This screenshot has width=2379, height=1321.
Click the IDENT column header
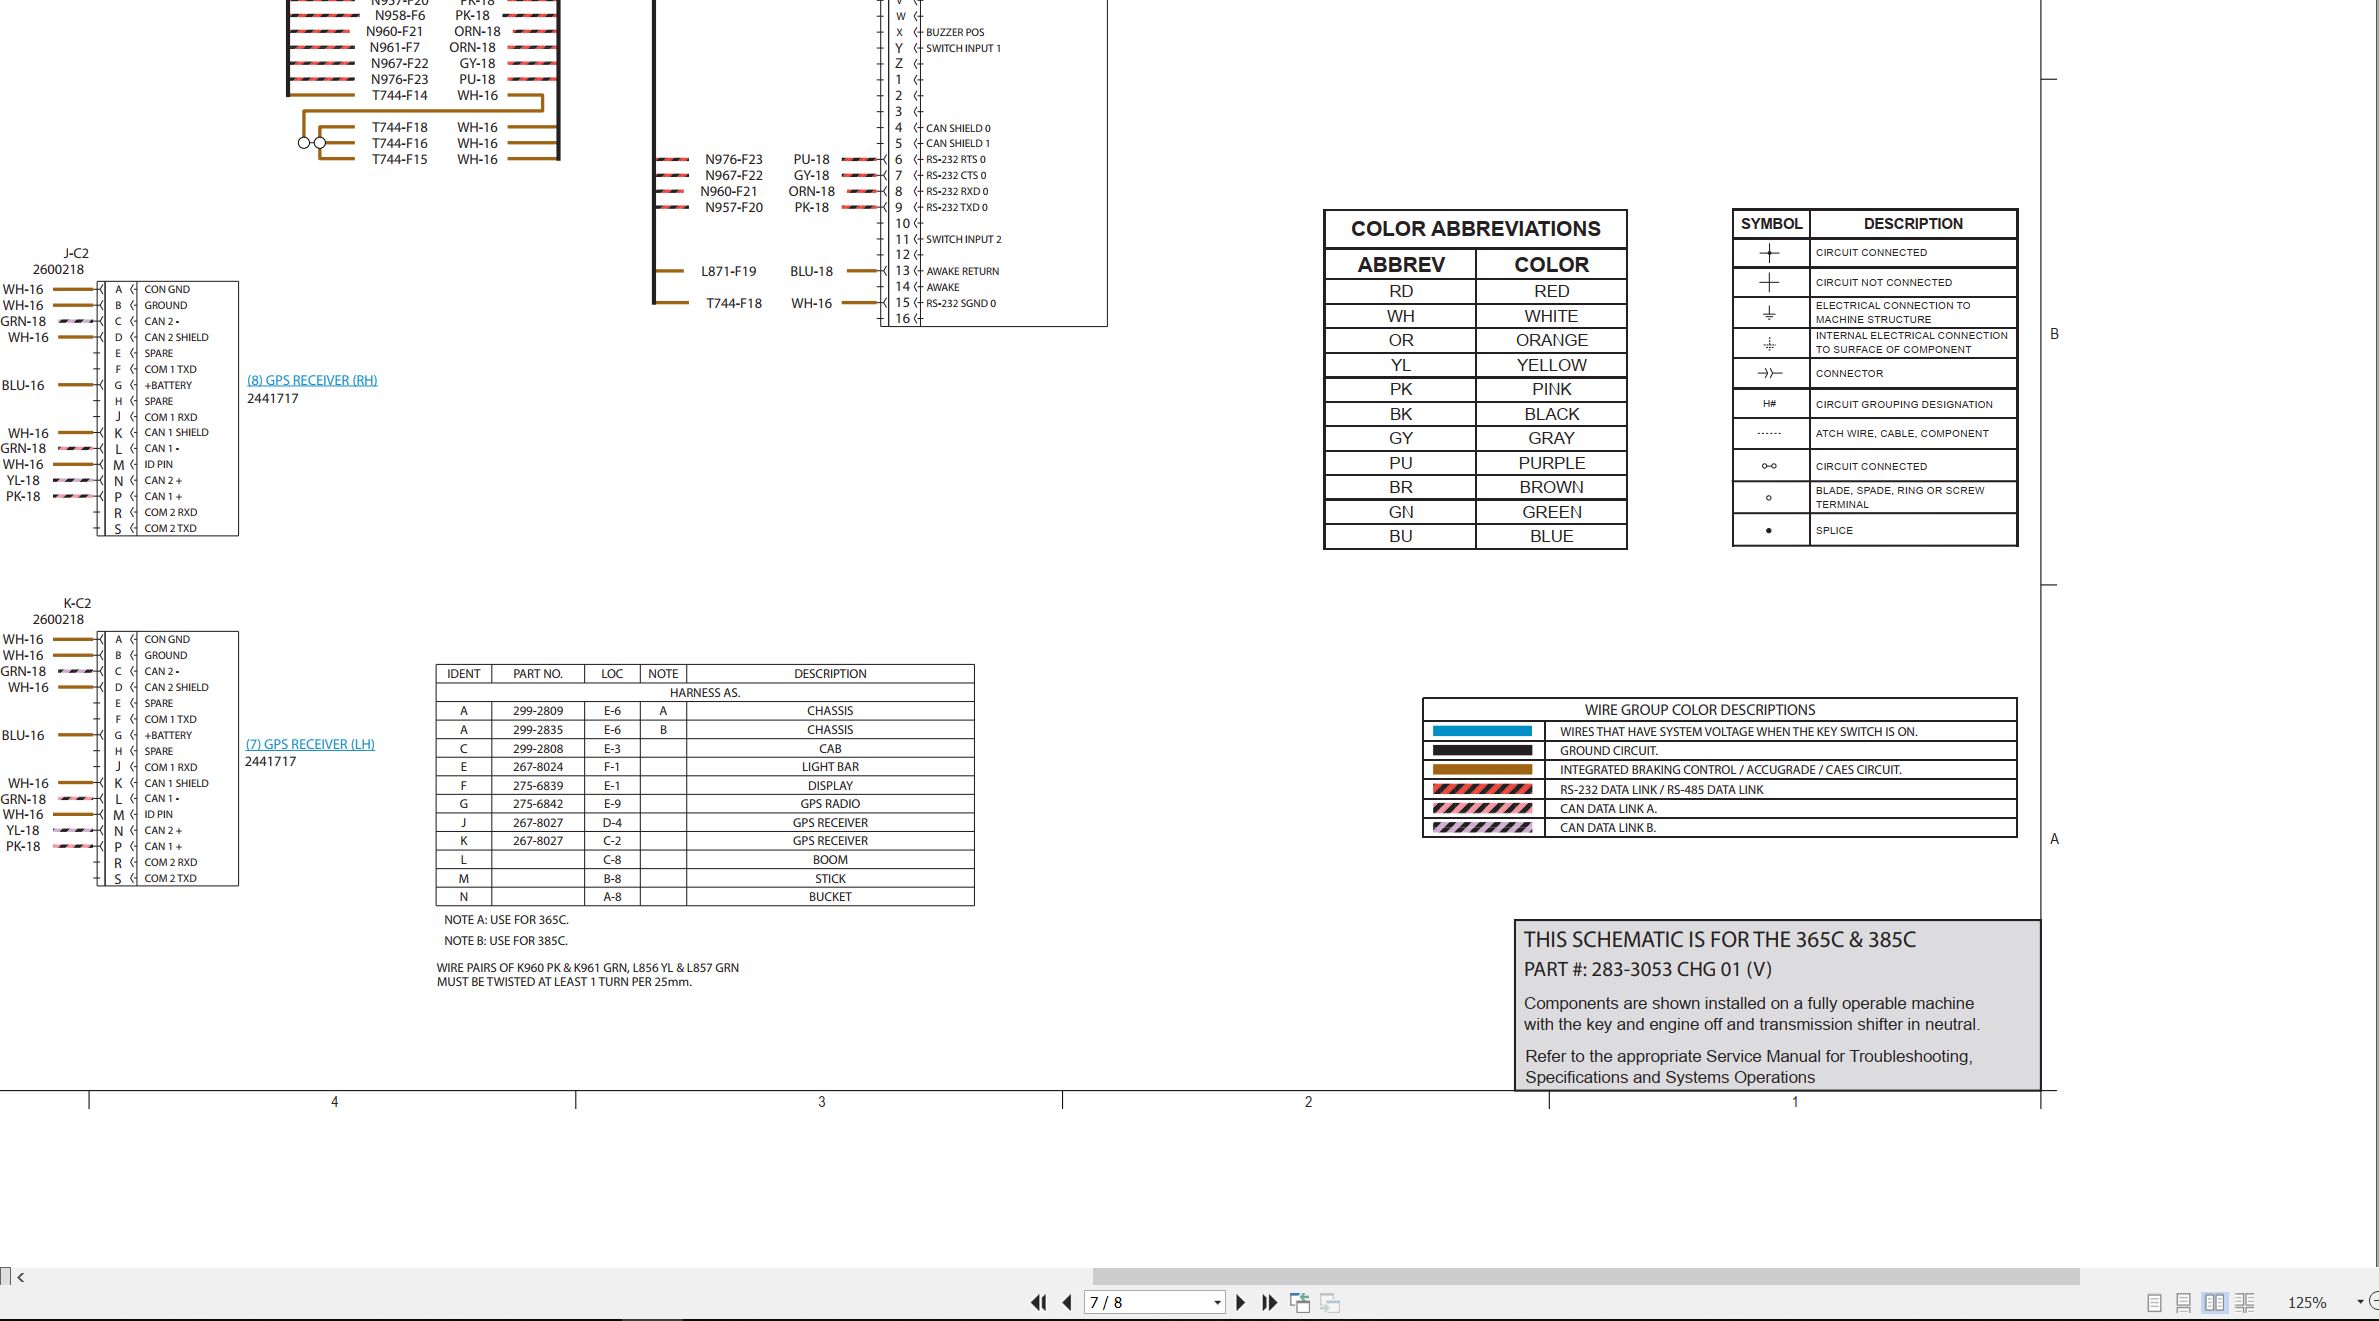point(463,674)
